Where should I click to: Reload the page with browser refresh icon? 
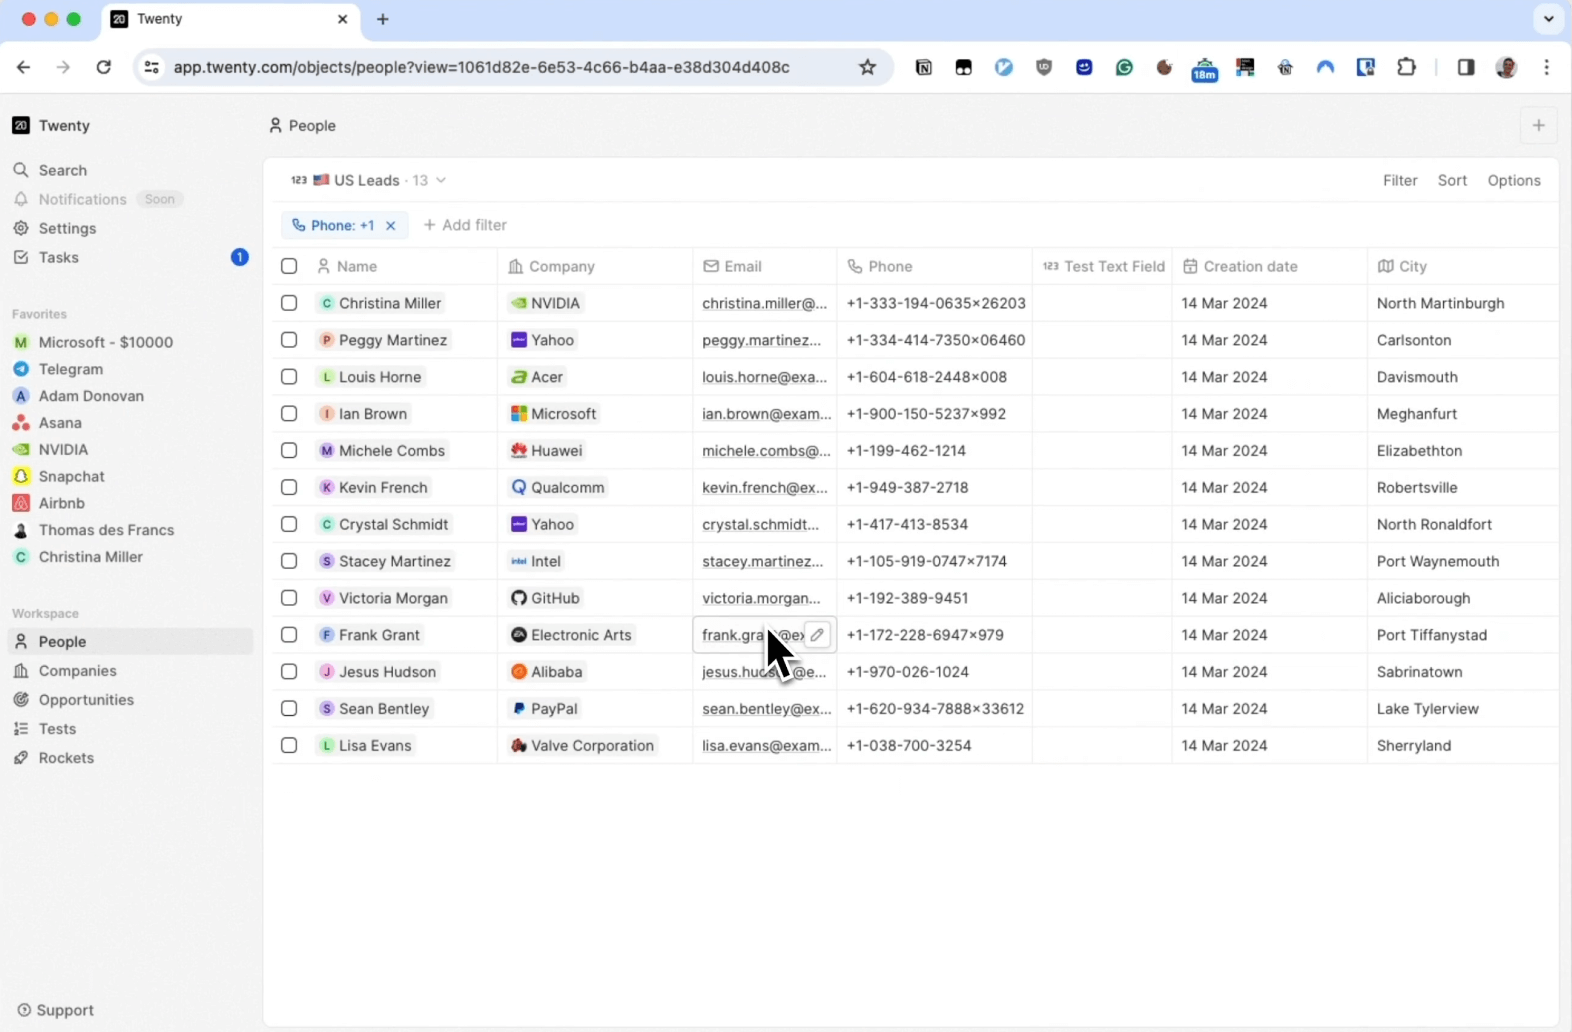click(x=103, y=67)
